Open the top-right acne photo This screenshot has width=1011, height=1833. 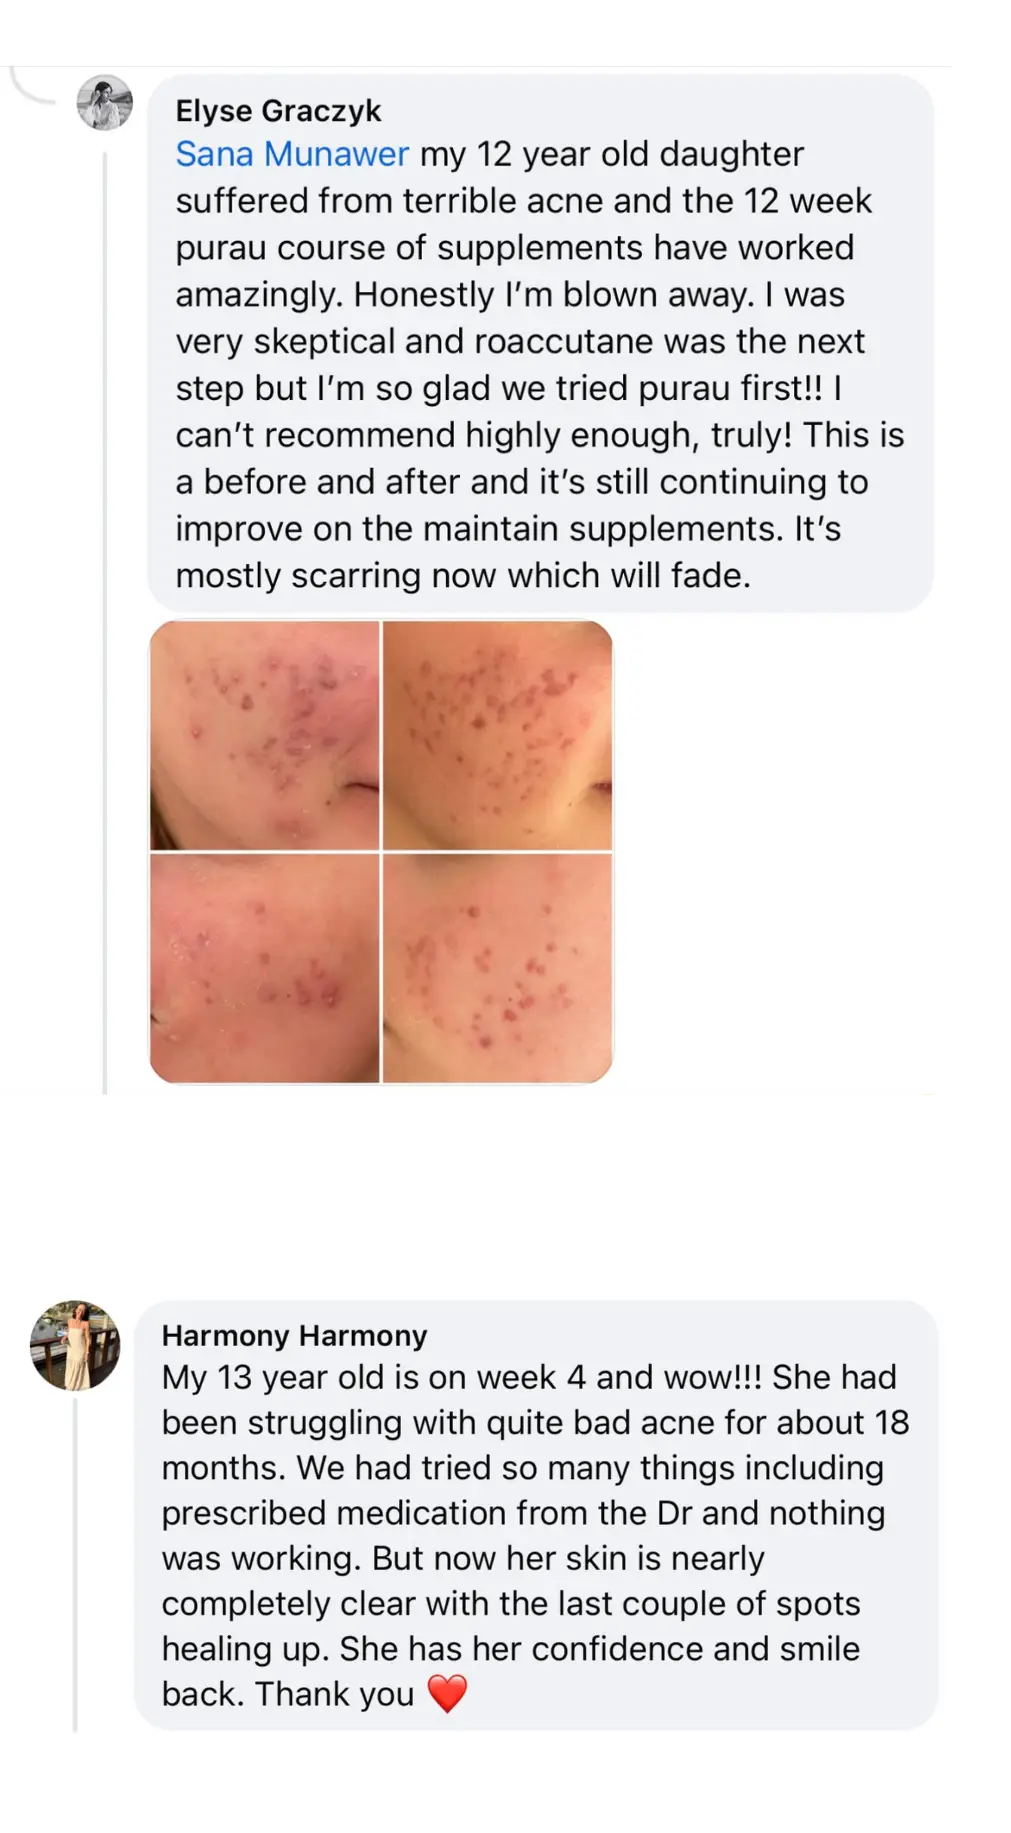(497, 735)
